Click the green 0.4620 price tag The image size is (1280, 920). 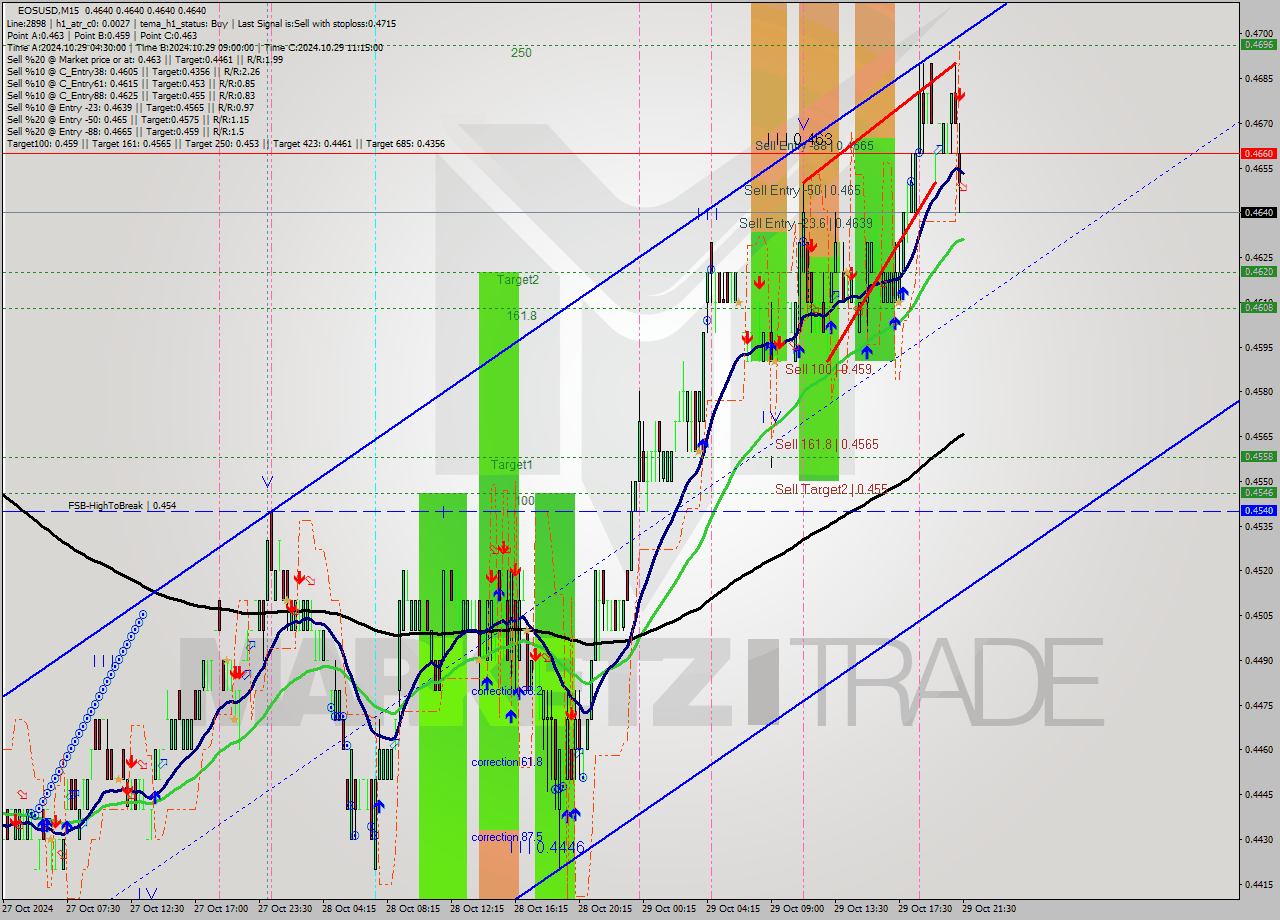[1258, 271]
